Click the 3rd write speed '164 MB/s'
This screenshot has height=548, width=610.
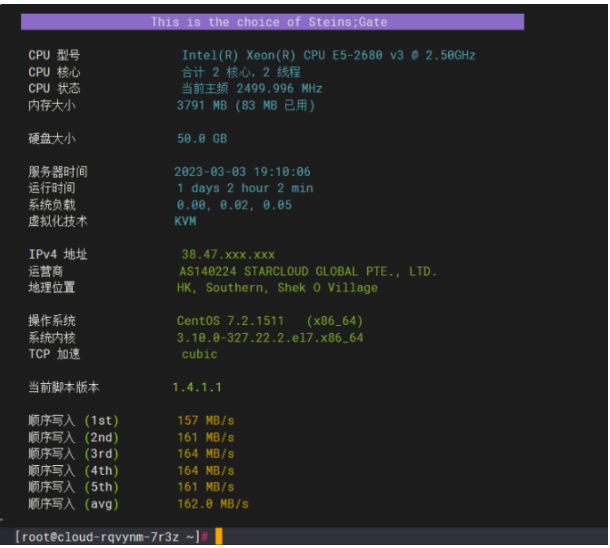click(x=206, y=453)
